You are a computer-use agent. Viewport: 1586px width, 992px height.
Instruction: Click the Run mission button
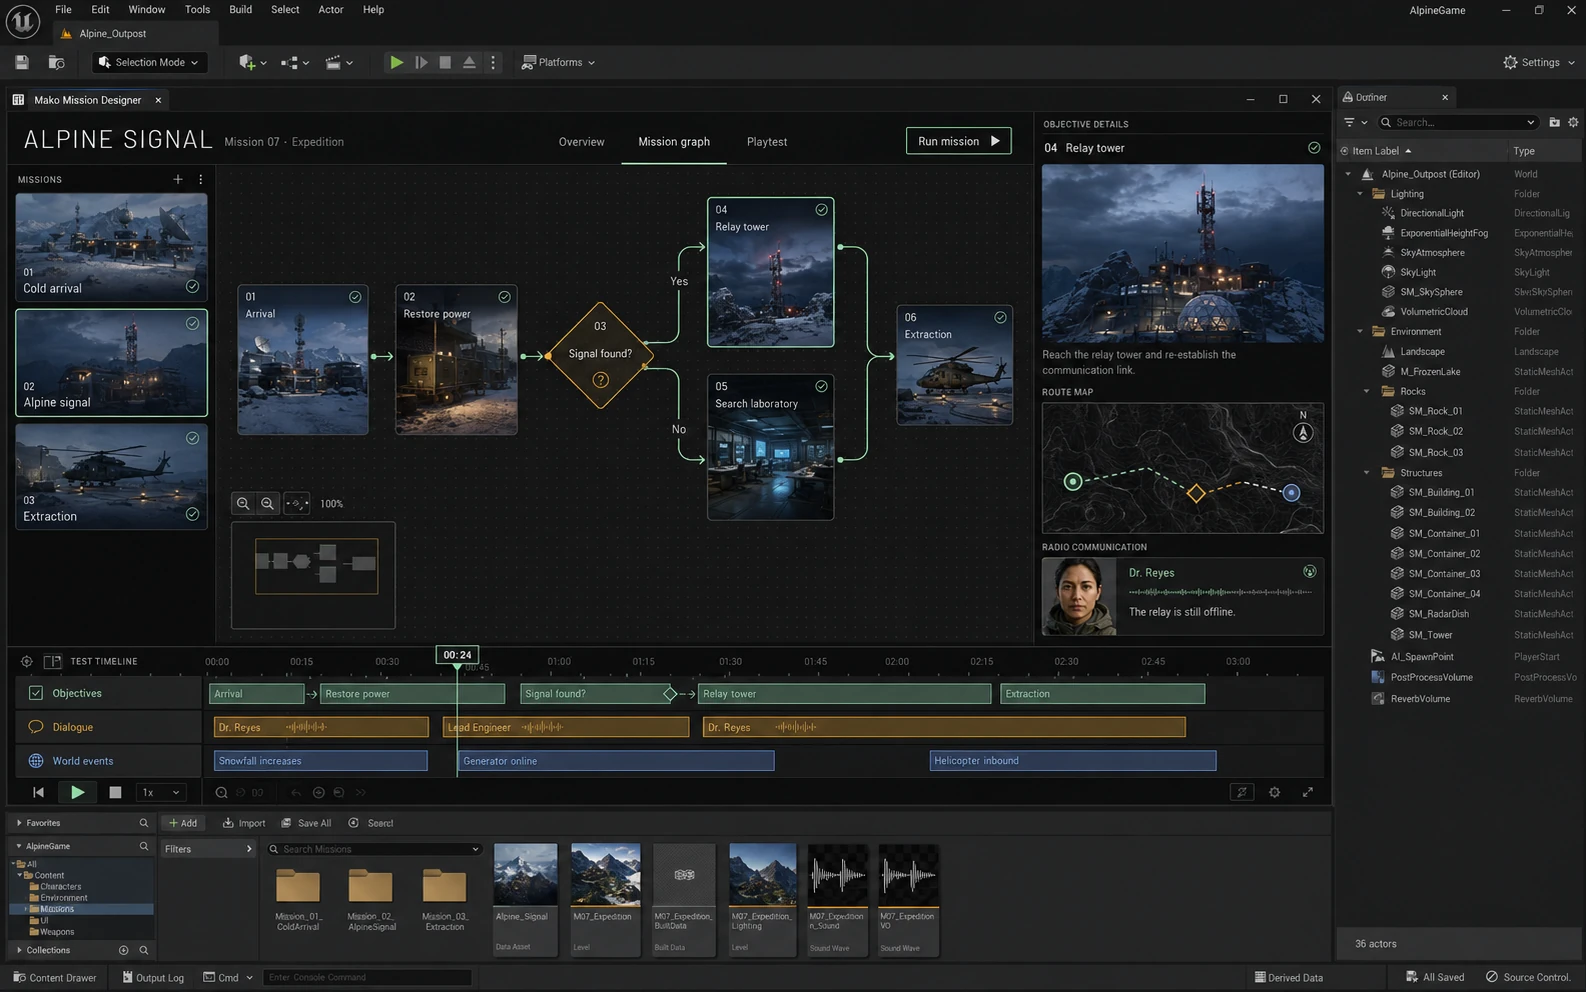click(958, 141)
